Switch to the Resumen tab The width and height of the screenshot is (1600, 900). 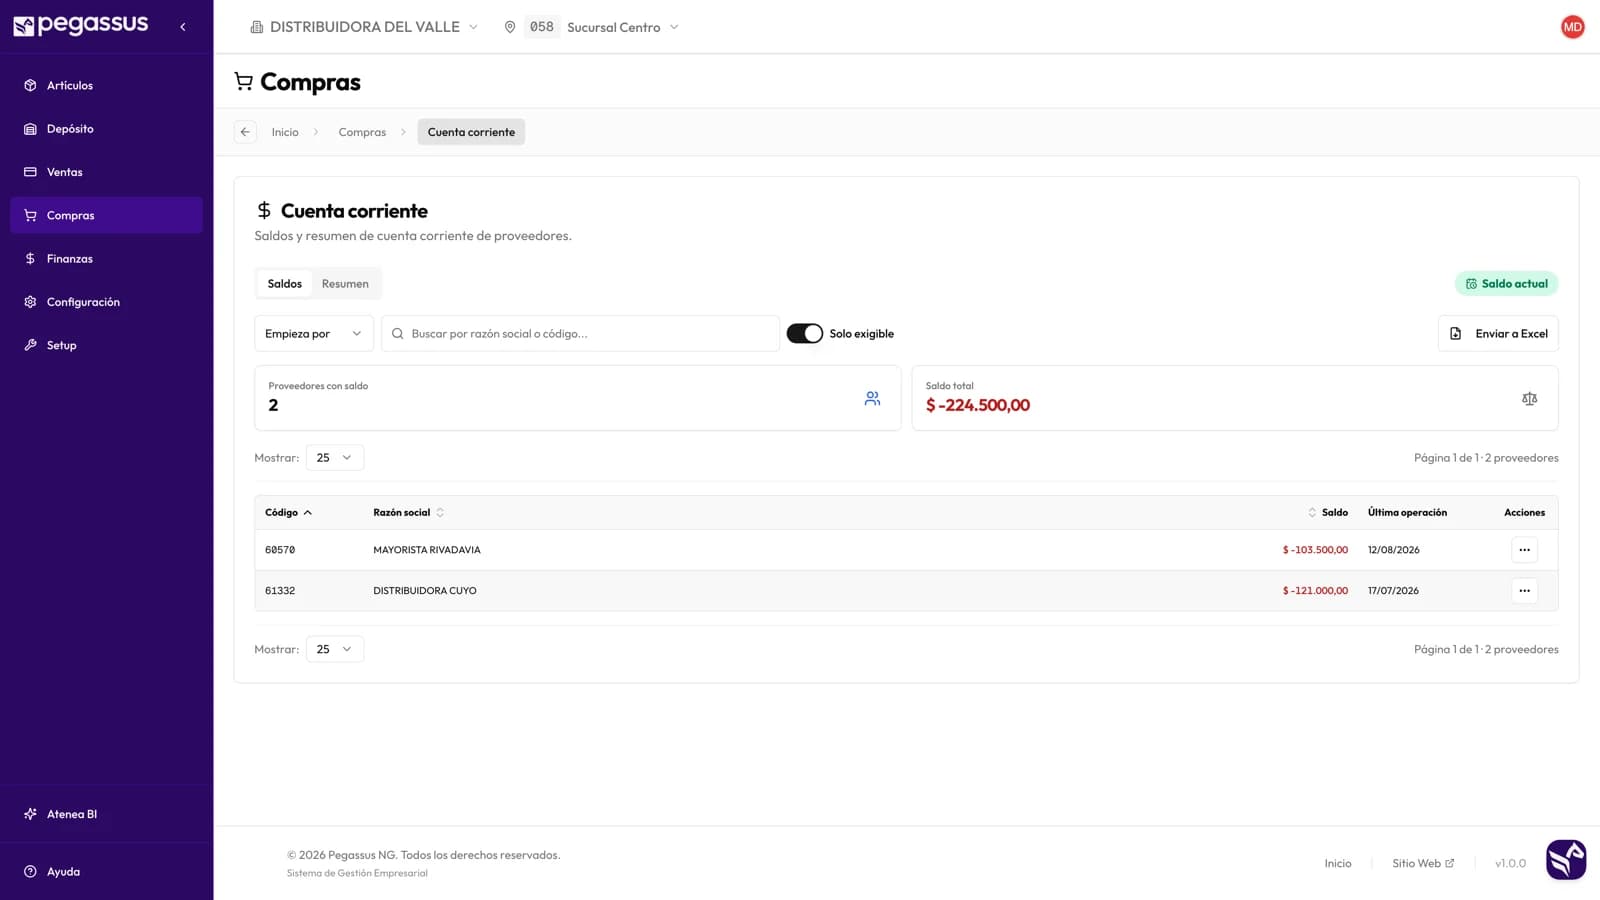tap(345, 284)
